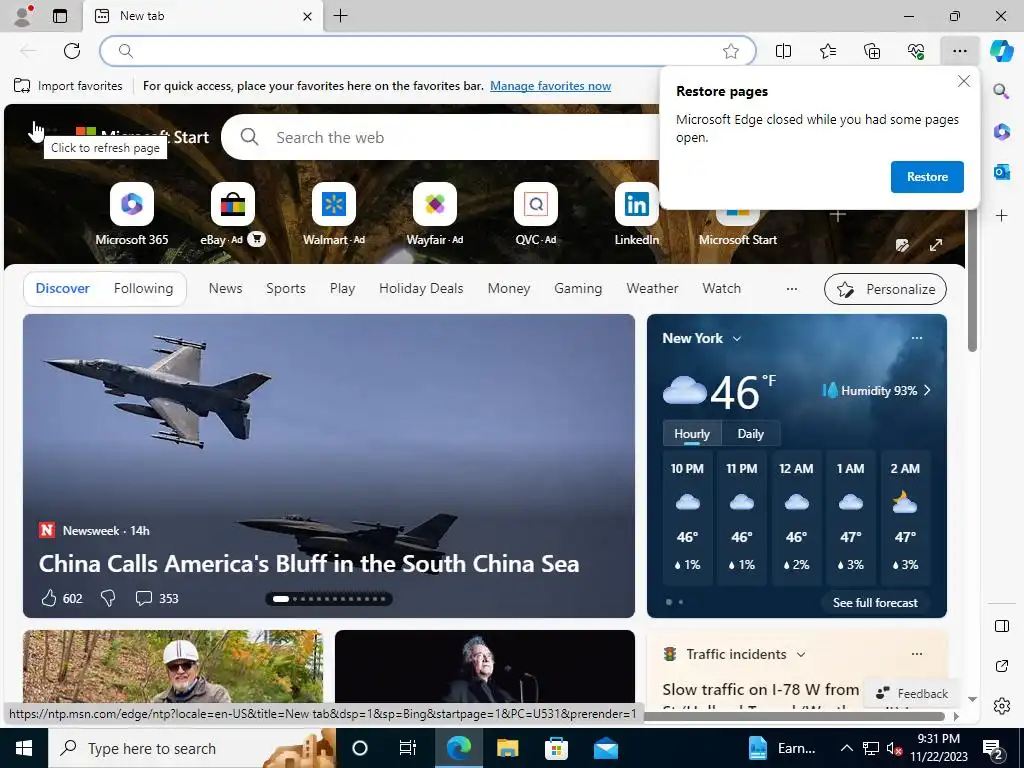
Task: Open Browser essentials heart icon
Action: (x=916, y=51)
